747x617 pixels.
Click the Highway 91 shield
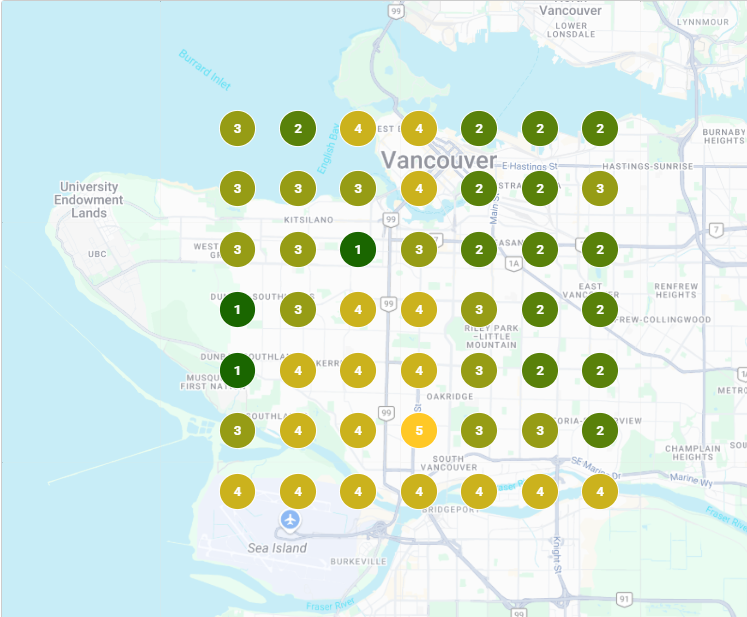tap(624, 599)
